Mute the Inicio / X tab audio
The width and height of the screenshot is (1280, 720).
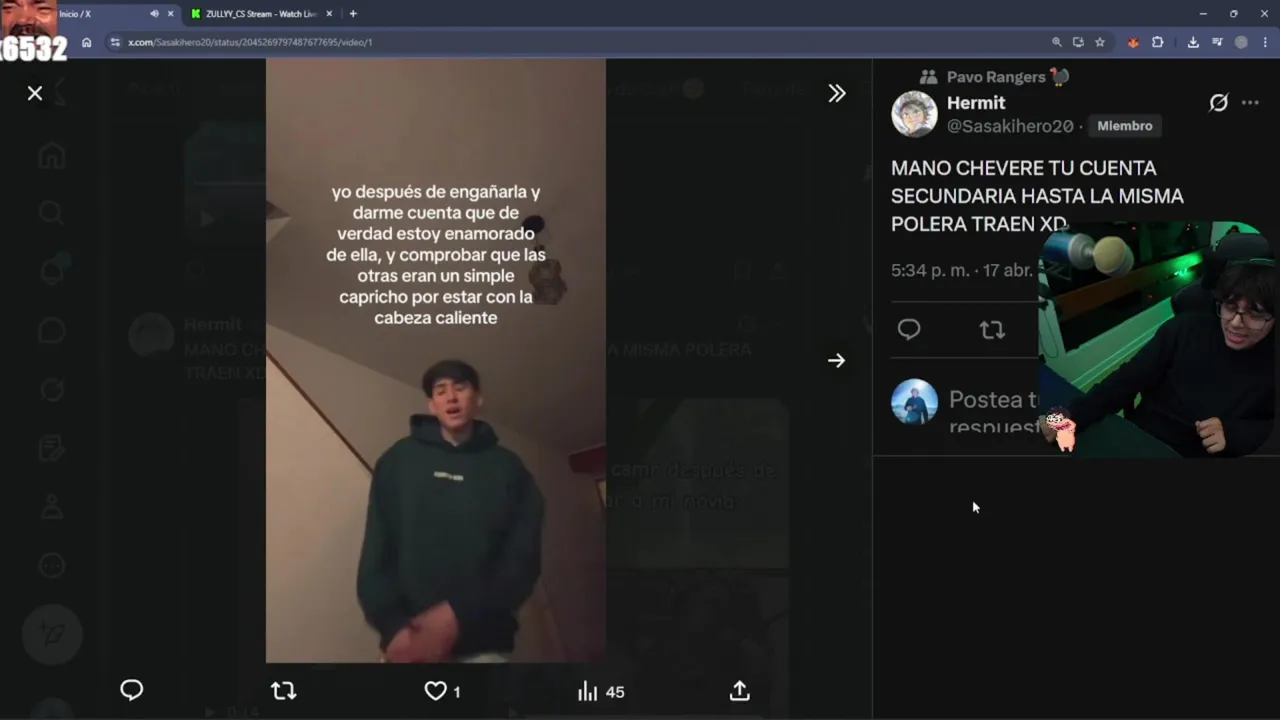(154, 14)
